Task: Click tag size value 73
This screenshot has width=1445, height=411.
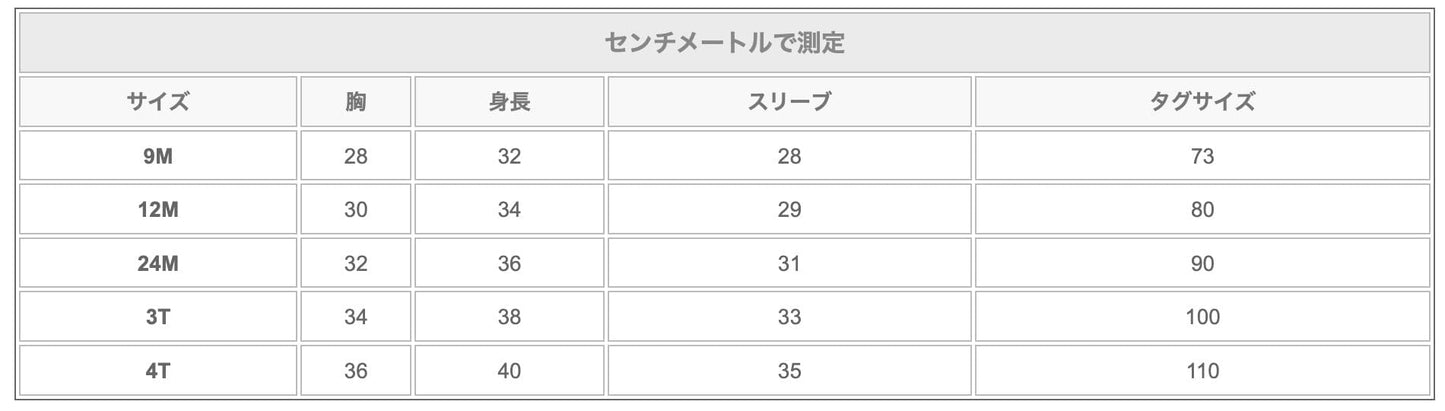Action: click(1202, 156)
